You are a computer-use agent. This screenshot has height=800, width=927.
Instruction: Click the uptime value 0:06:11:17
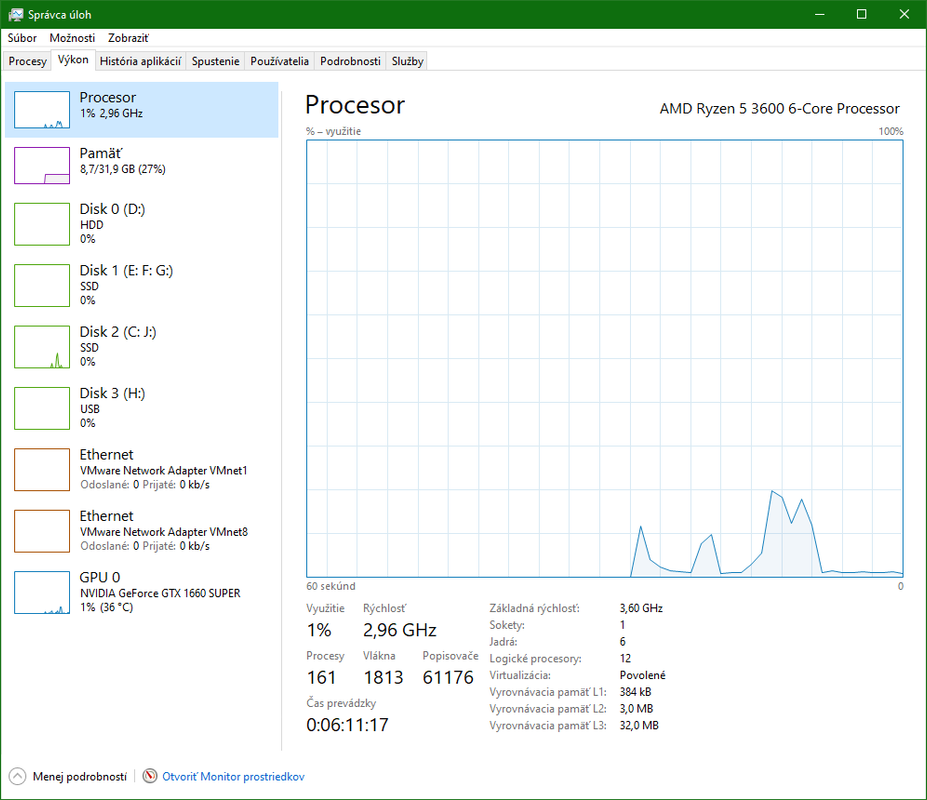click(x=348, y=725)
